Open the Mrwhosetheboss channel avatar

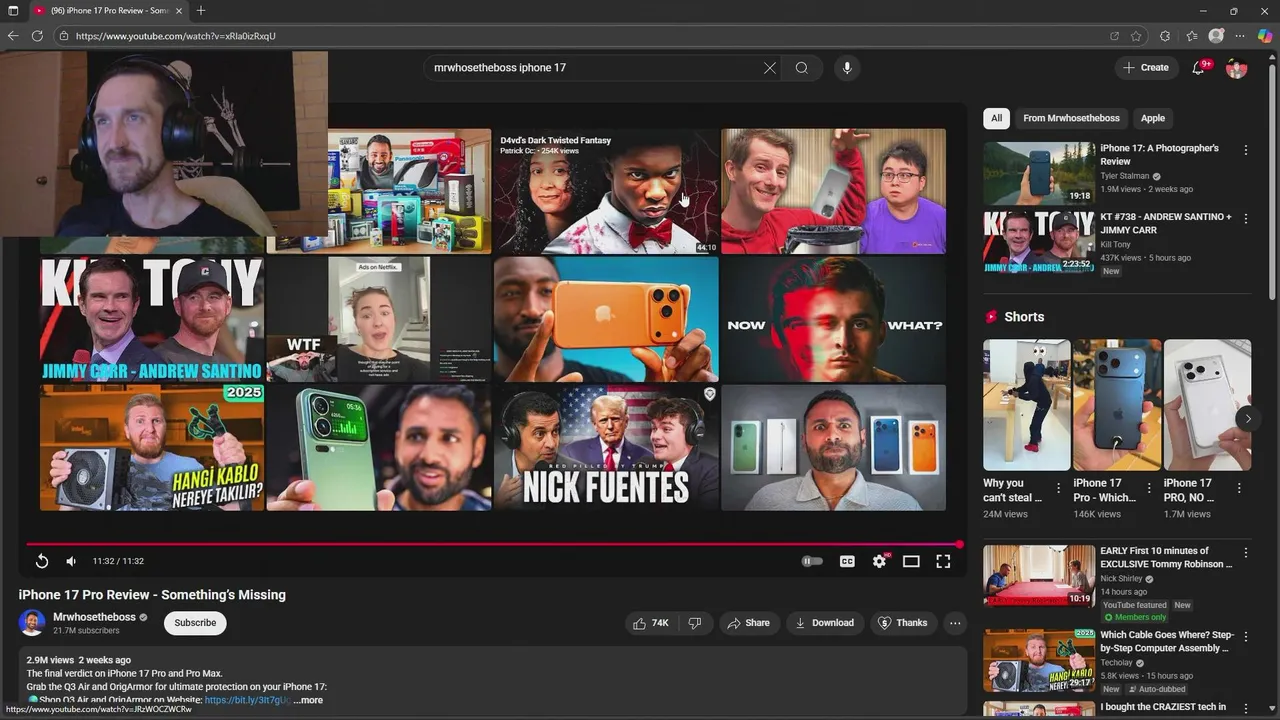[32, 622]
